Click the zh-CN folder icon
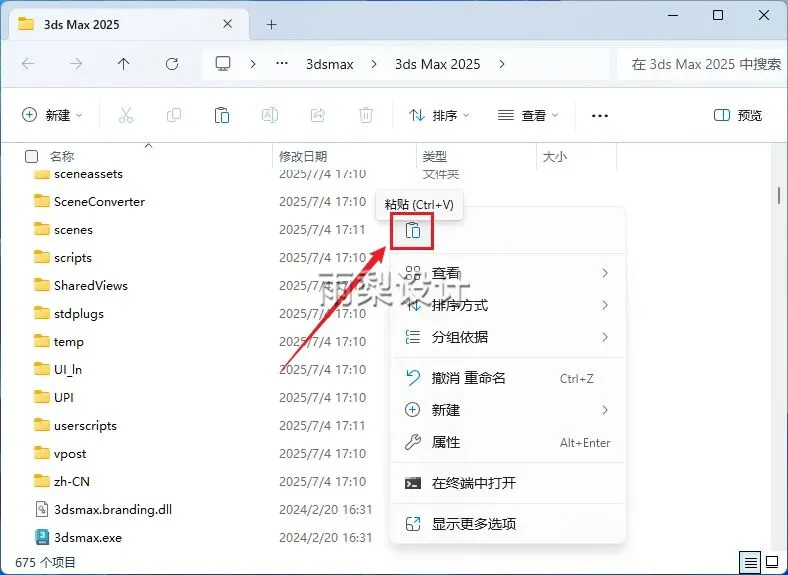Viewport: 788px width, 575px height. [42, 481]
